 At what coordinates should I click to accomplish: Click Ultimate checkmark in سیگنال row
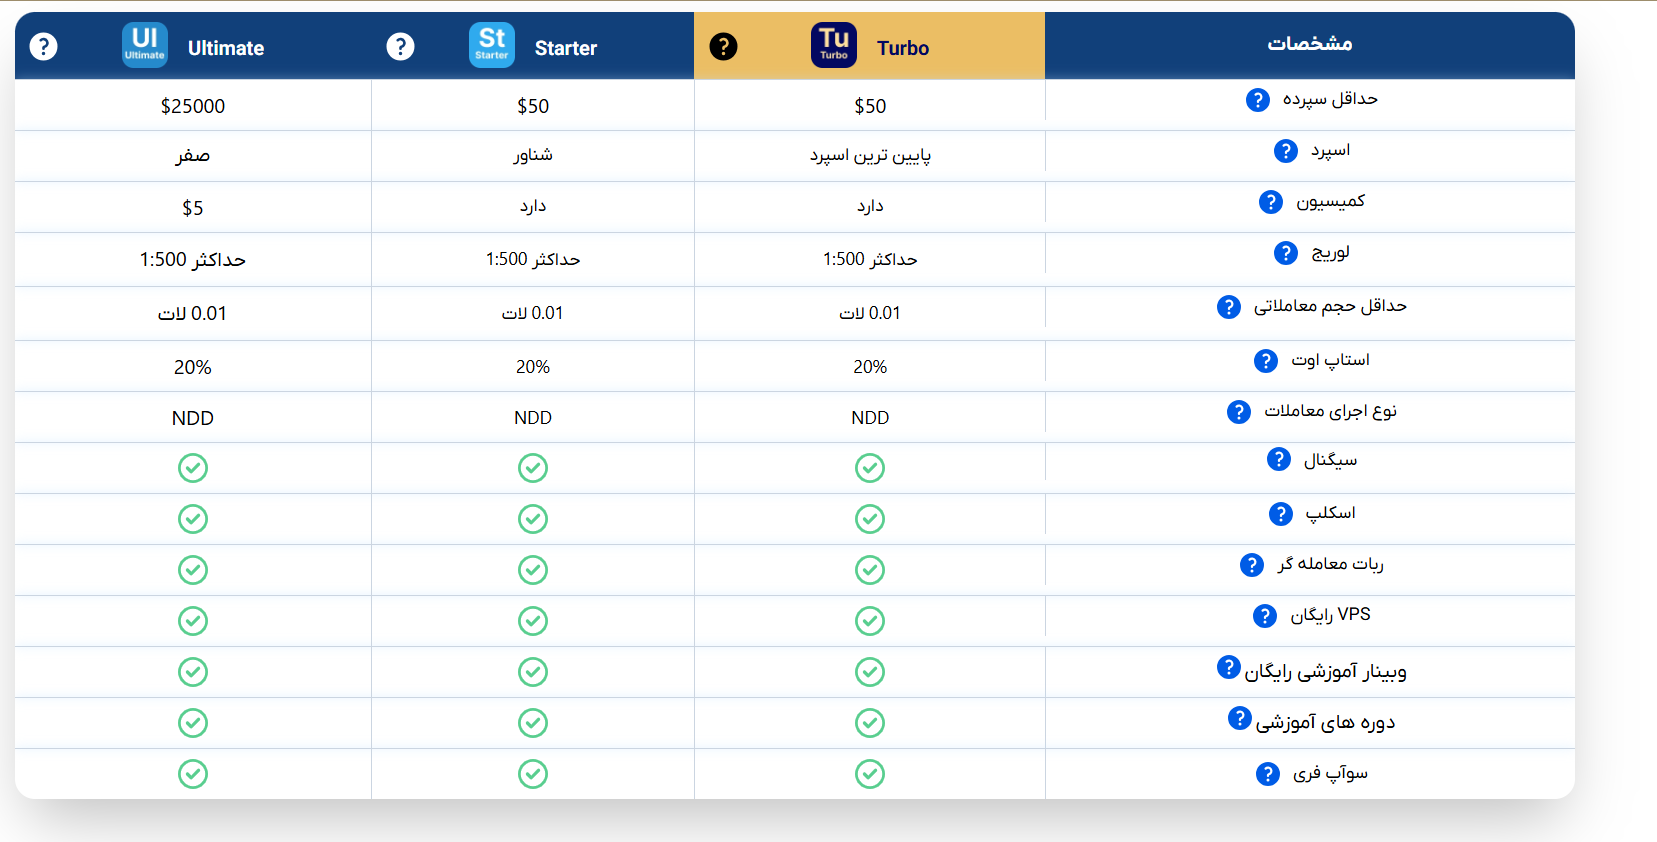tap(193, 468)
